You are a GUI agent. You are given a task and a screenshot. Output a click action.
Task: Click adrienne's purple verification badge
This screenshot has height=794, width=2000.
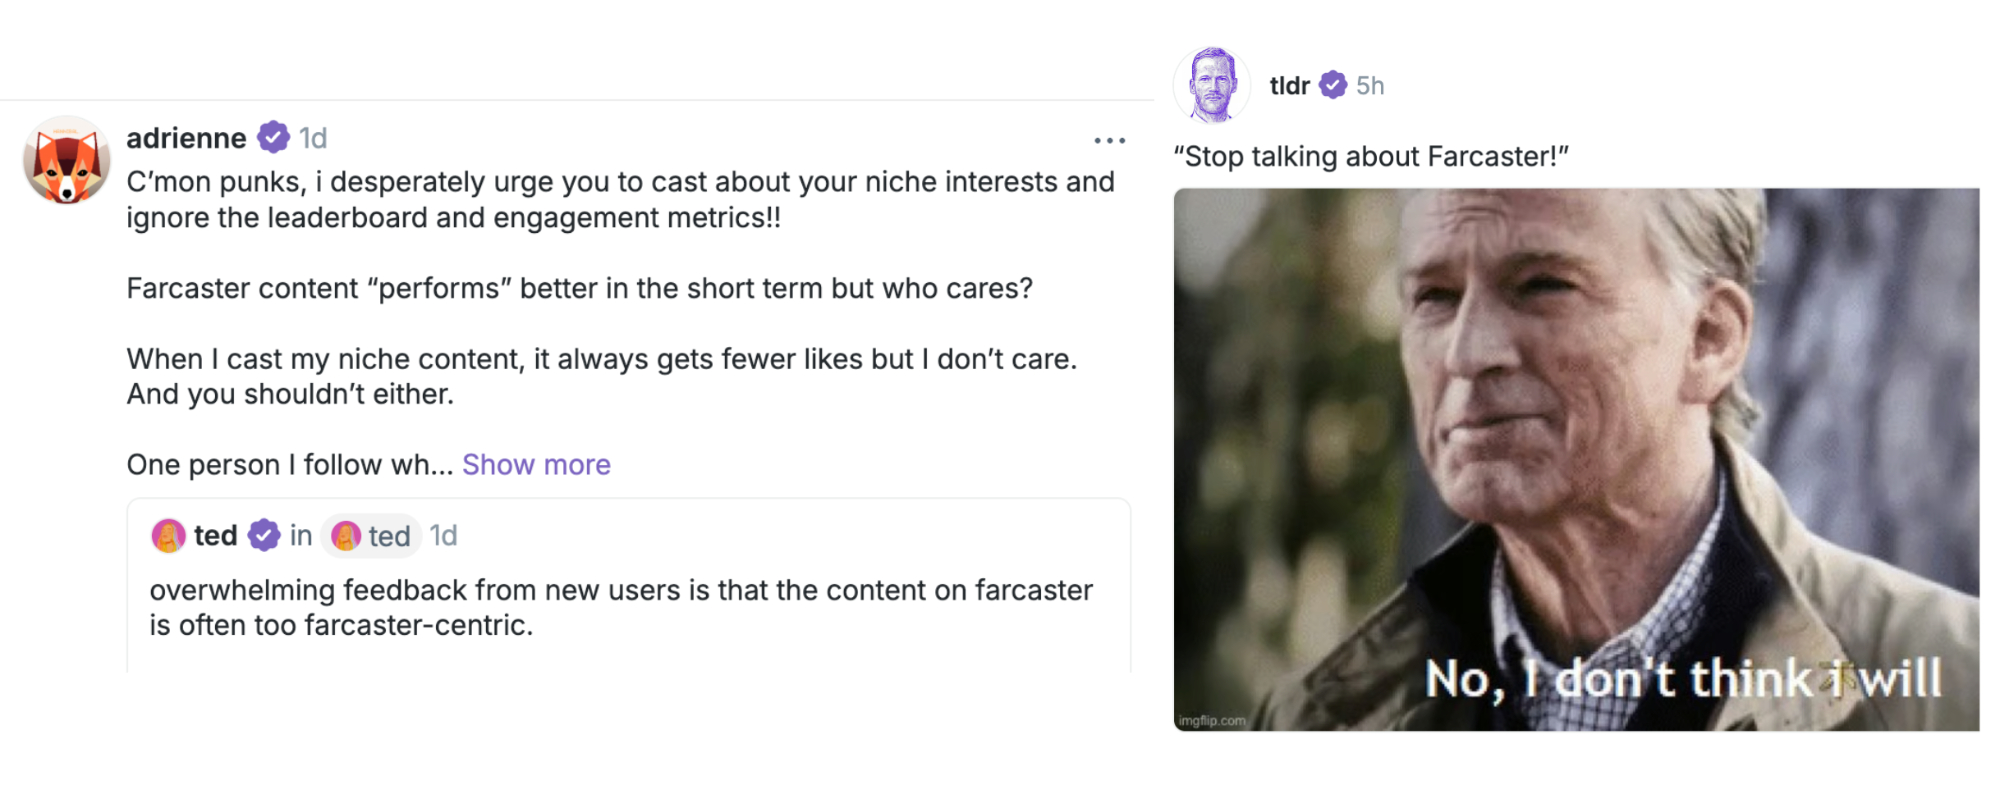[273, 137]
